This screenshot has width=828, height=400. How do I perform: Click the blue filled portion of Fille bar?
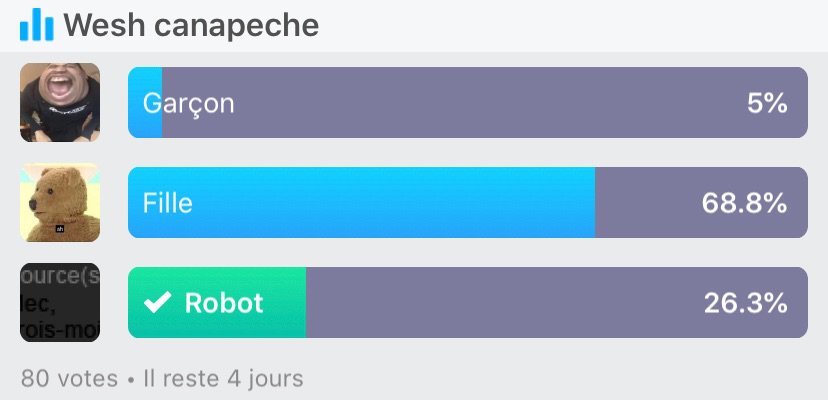(x=361, y=202)
